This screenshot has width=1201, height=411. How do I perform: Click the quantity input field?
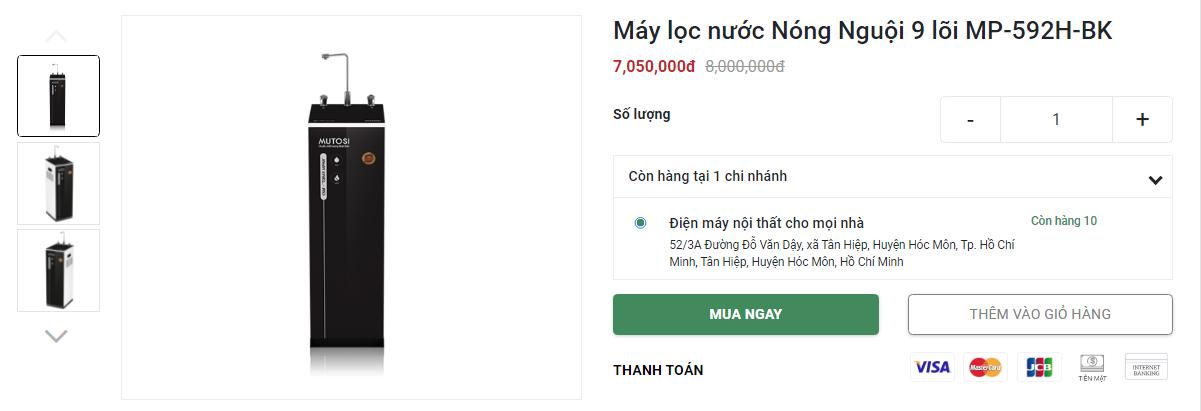coord(1056,119)
